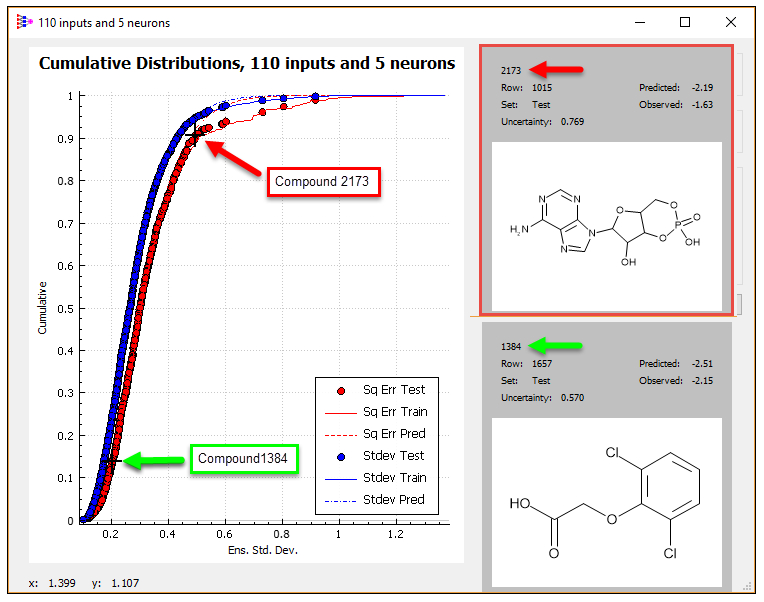Click the x coordinate readout 1.399
Image resolution: width=764 pixels, height=602 pixels.
[x=62, y=583]
